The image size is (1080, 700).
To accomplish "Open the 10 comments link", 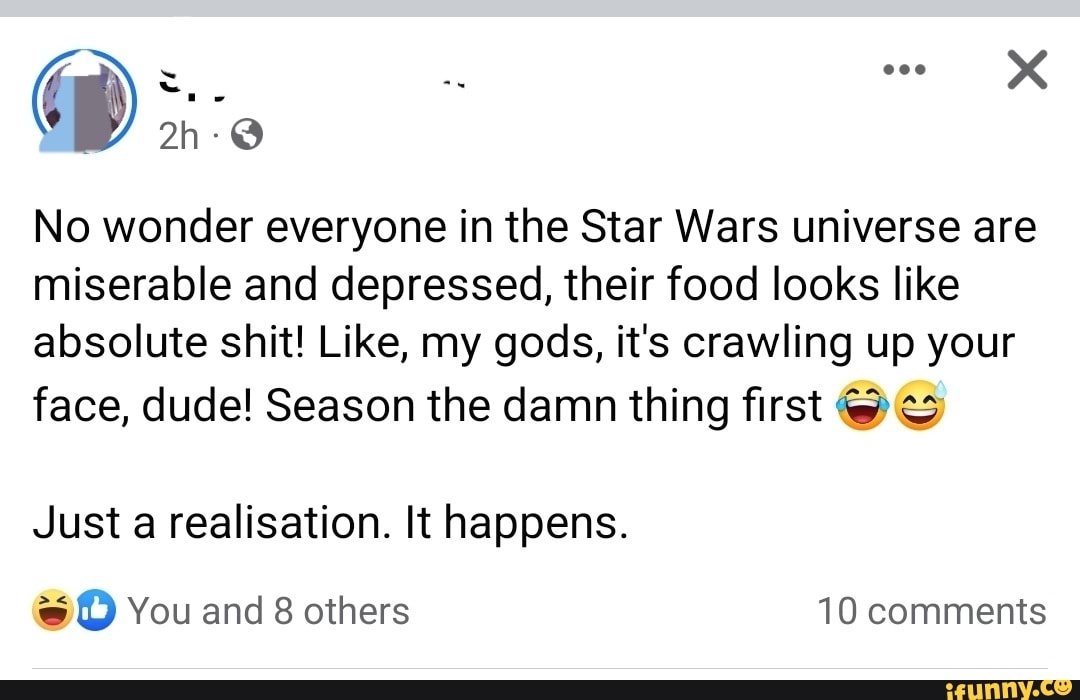I will 931,611.
